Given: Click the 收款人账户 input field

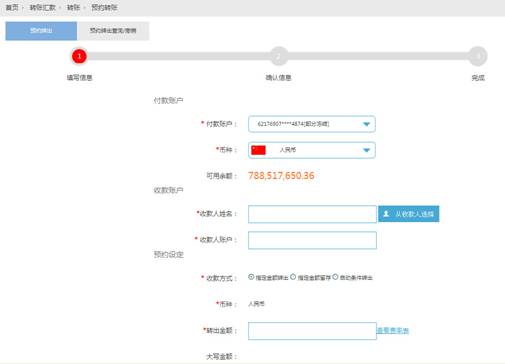Looking at the screenshot, I should tap(312, 240).
